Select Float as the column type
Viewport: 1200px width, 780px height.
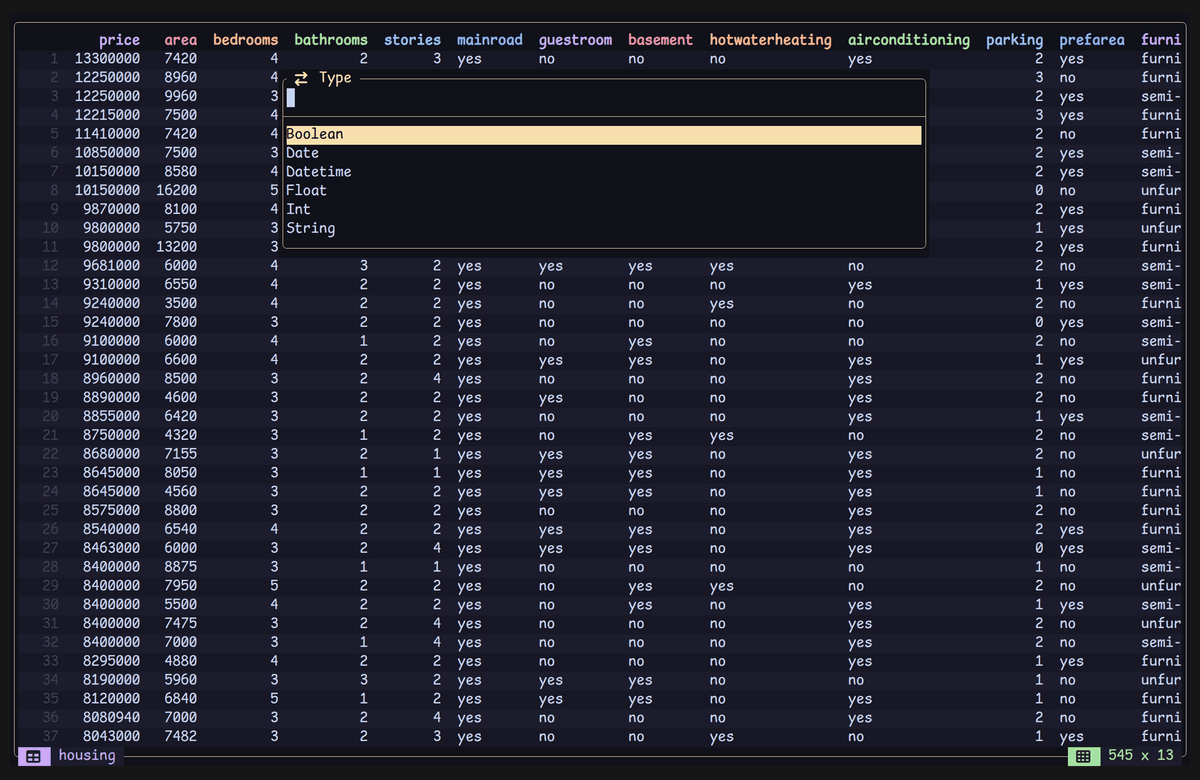(x=603, y=191)
